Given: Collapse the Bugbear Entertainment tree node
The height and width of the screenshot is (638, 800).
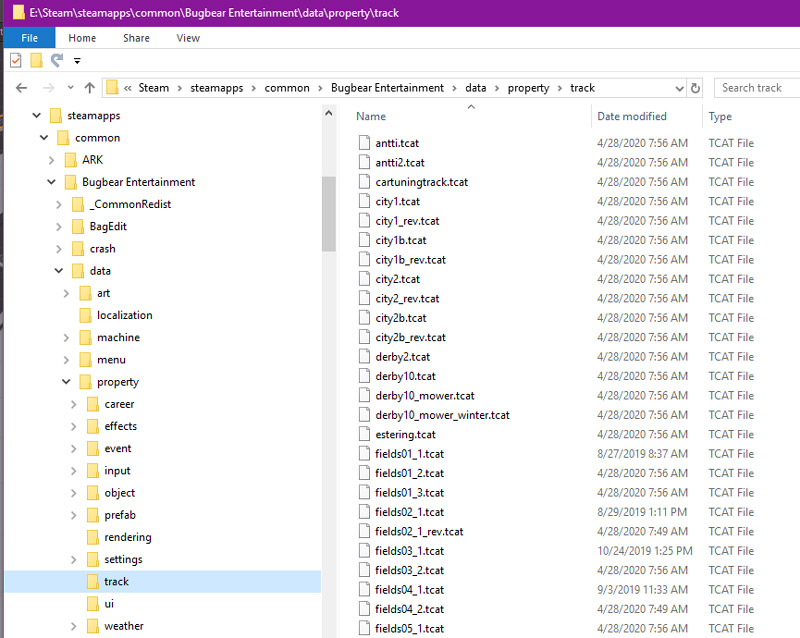Looking at the screenshot, I should coord(52,182).
